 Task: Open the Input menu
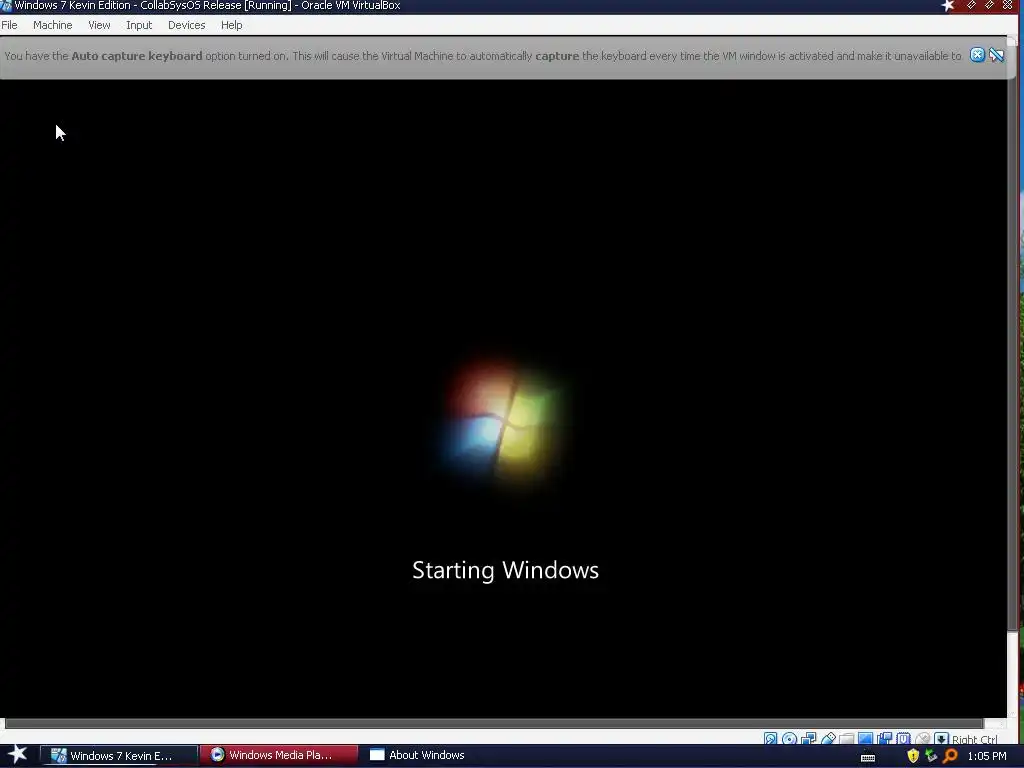pos(139,25)
